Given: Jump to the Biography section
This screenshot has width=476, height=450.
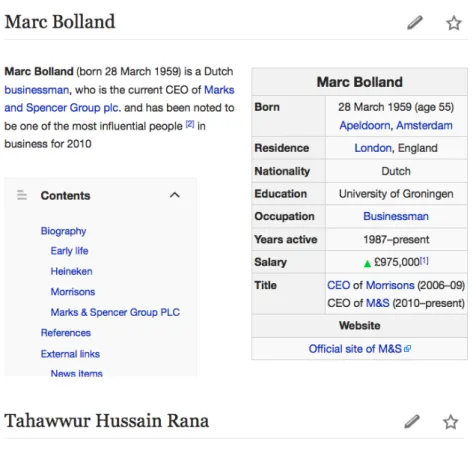Looking at the screenshot, I should 63,231.
